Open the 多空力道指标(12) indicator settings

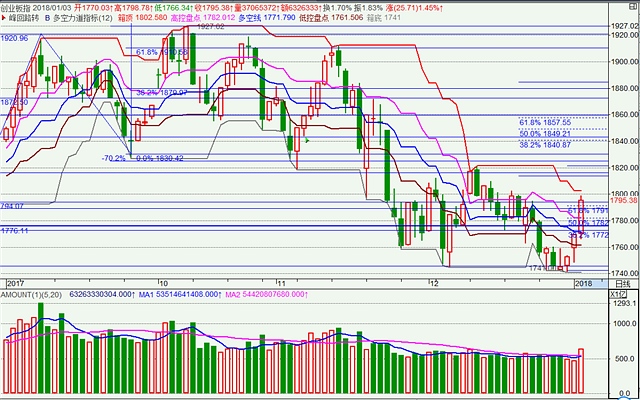click(96, 17)
